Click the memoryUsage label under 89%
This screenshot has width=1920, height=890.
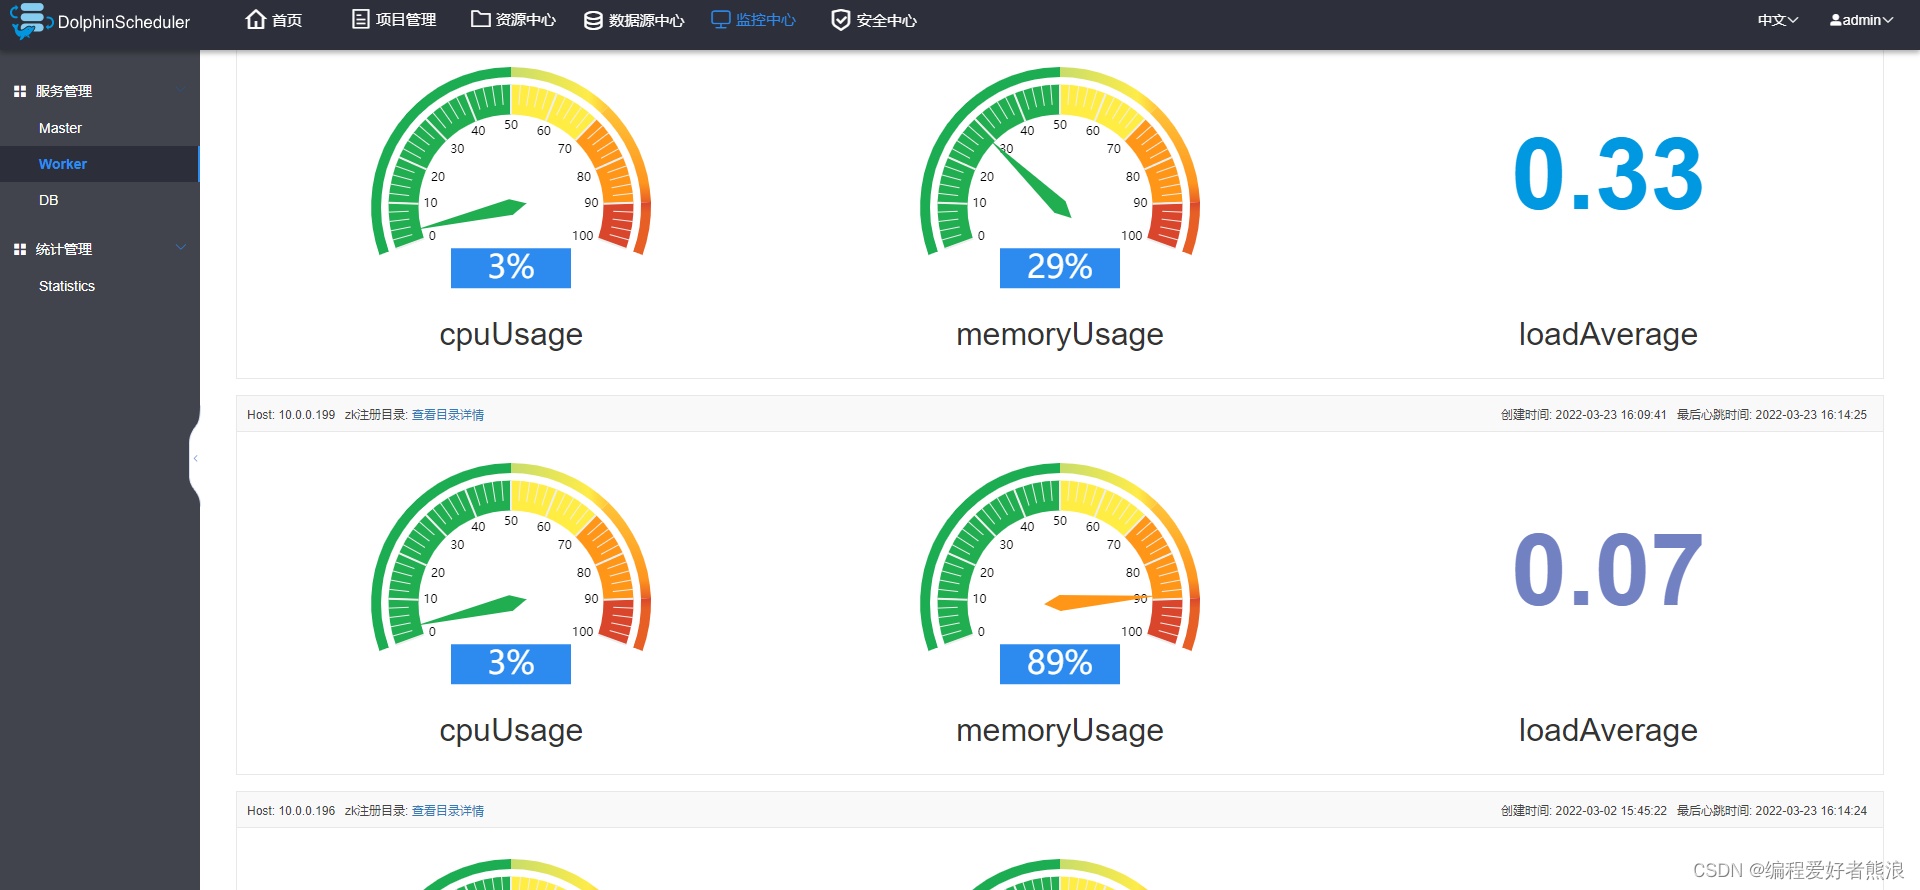[x=1060, y=731]
